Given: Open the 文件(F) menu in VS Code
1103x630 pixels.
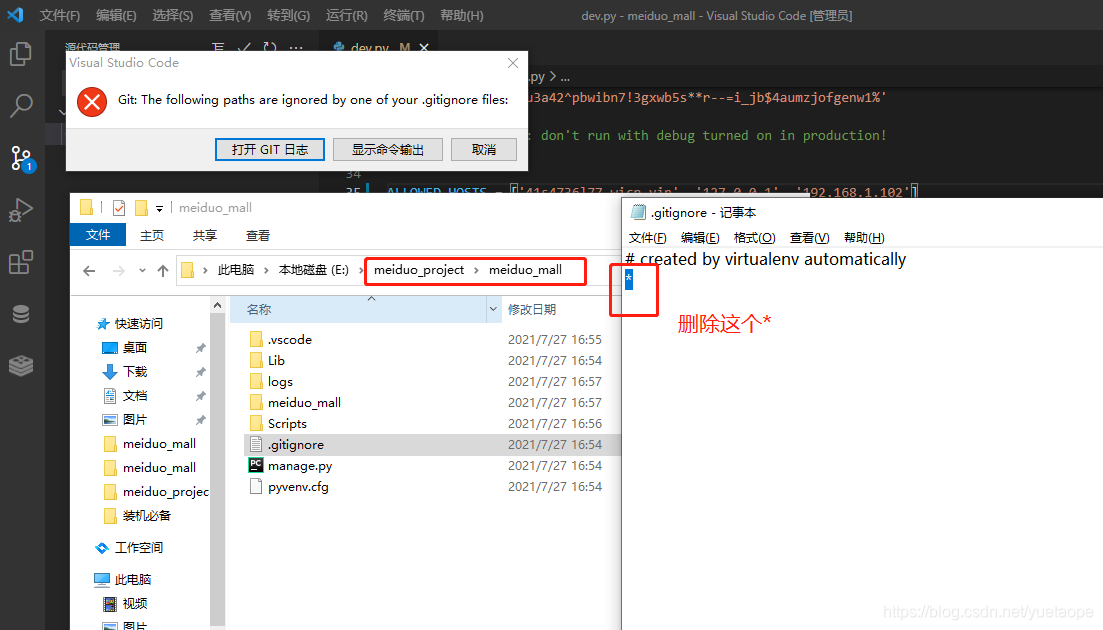Looking at the screenshot, I should (x=60, y=15).
